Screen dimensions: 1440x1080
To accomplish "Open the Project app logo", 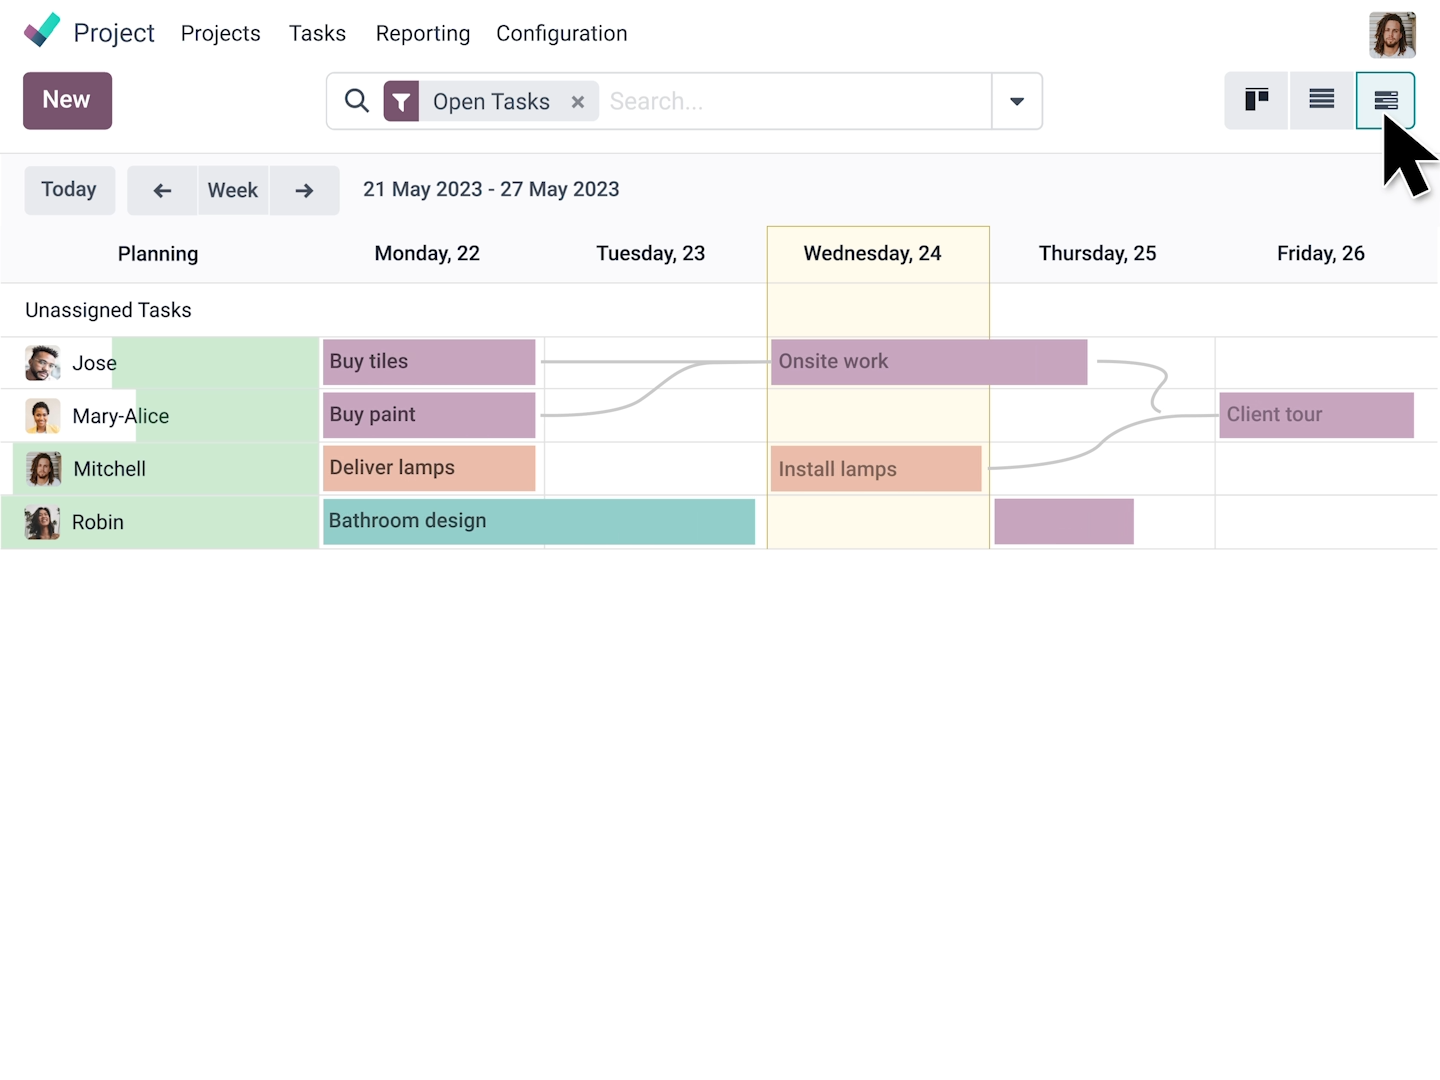I will 42,31.
